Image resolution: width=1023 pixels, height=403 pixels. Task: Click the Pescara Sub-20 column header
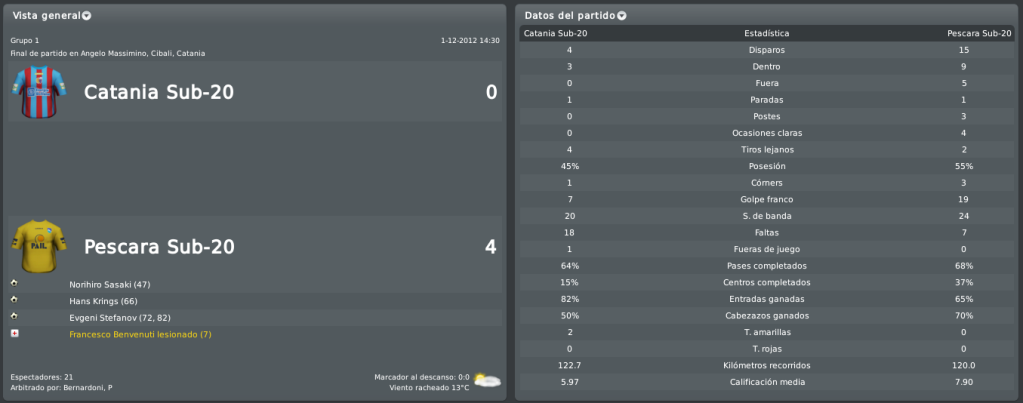click(977, 33)
